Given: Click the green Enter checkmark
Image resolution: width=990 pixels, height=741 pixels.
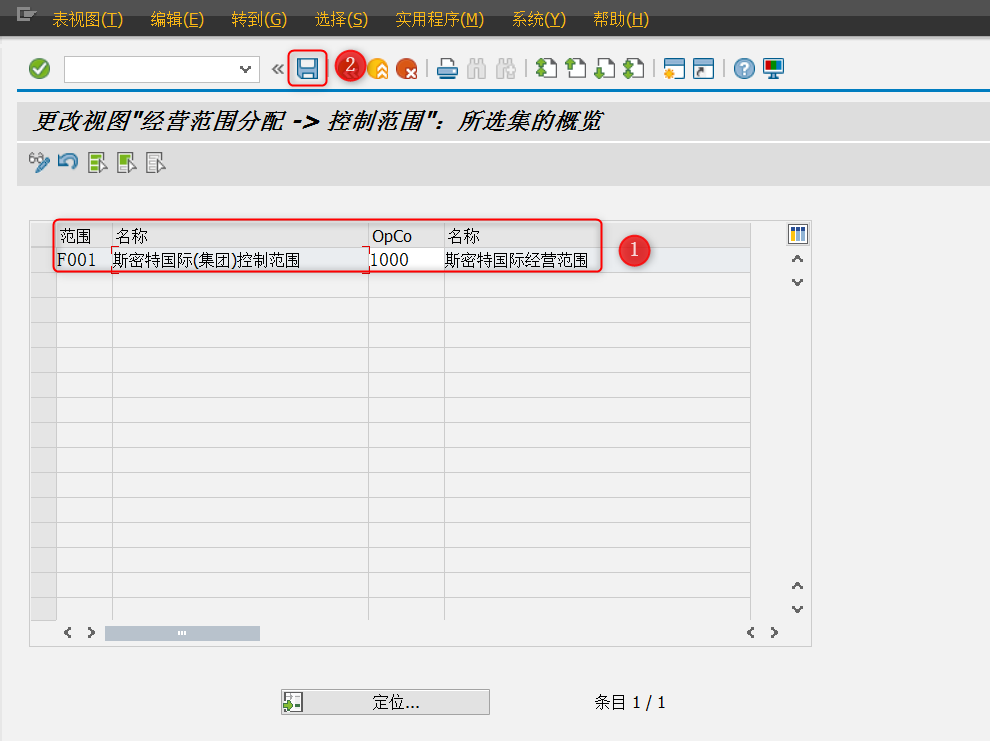Looking at the screenshot, I should click(x=40, y=68).
